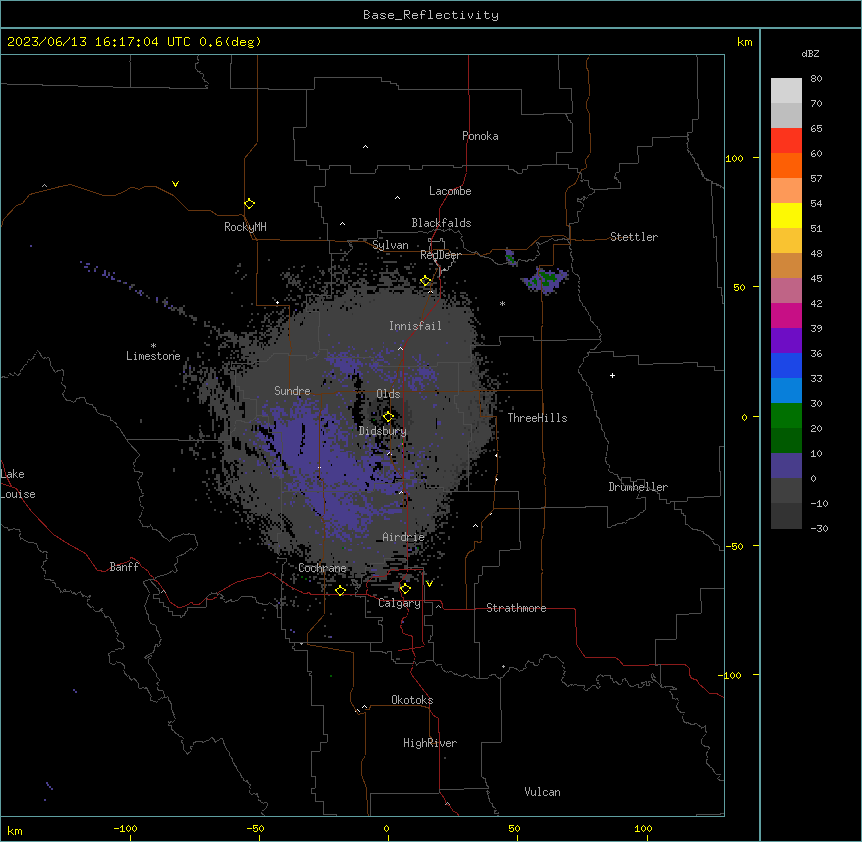This screenshot has width=862, height=842.
Task: Click the Calgary city label
Action: (x=400, y=603)
